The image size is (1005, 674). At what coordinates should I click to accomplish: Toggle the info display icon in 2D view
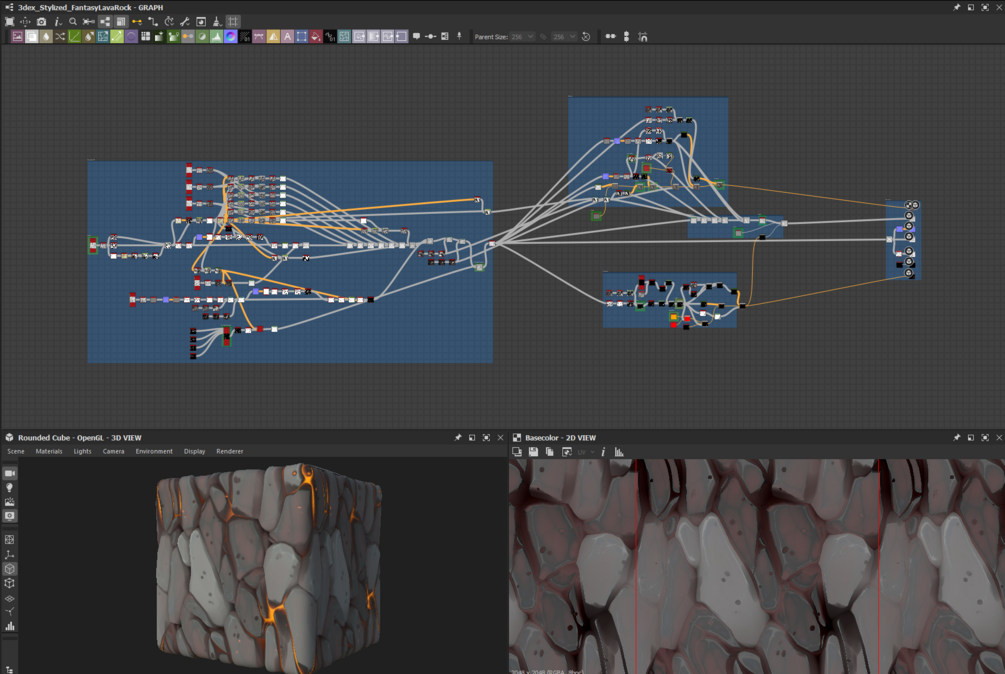tap(603, 452)
